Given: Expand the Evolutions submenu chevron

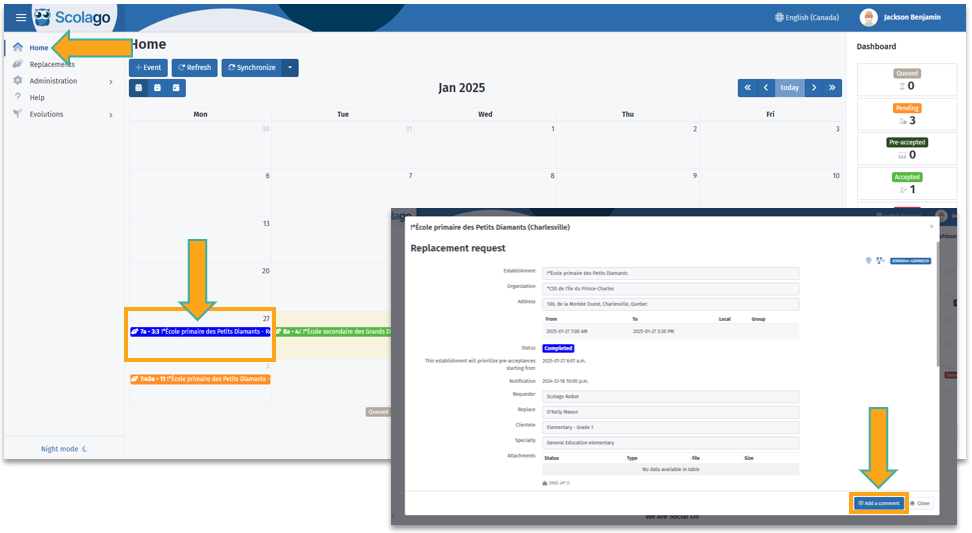Looking at the screenshot, I should point(111,115).
